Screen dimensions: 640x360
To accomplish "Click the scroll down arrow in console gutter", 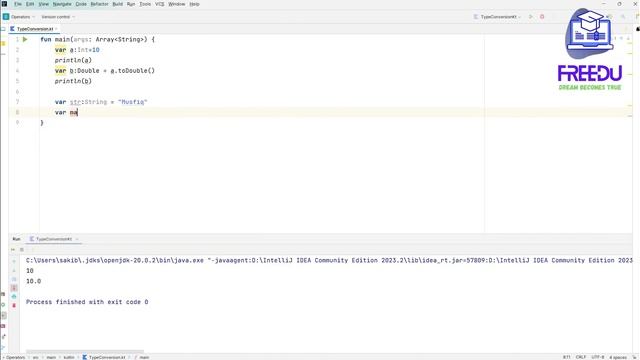I will click(14, 270).
